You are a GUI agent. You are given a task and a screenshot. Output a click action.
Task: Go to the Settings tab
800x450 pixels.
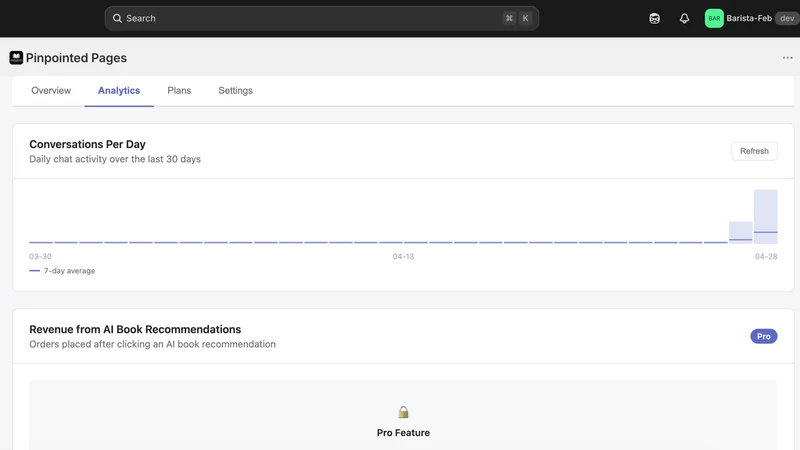coord(235,90)
